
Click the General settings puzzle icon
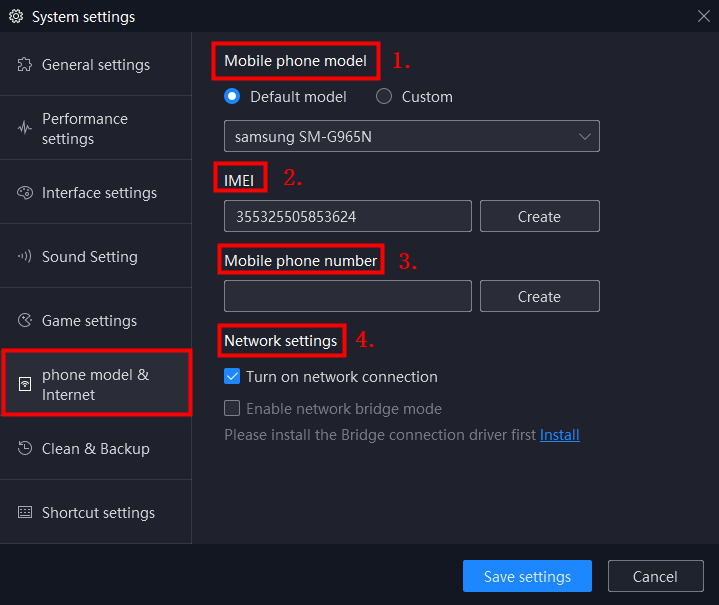tap(25, 65)
